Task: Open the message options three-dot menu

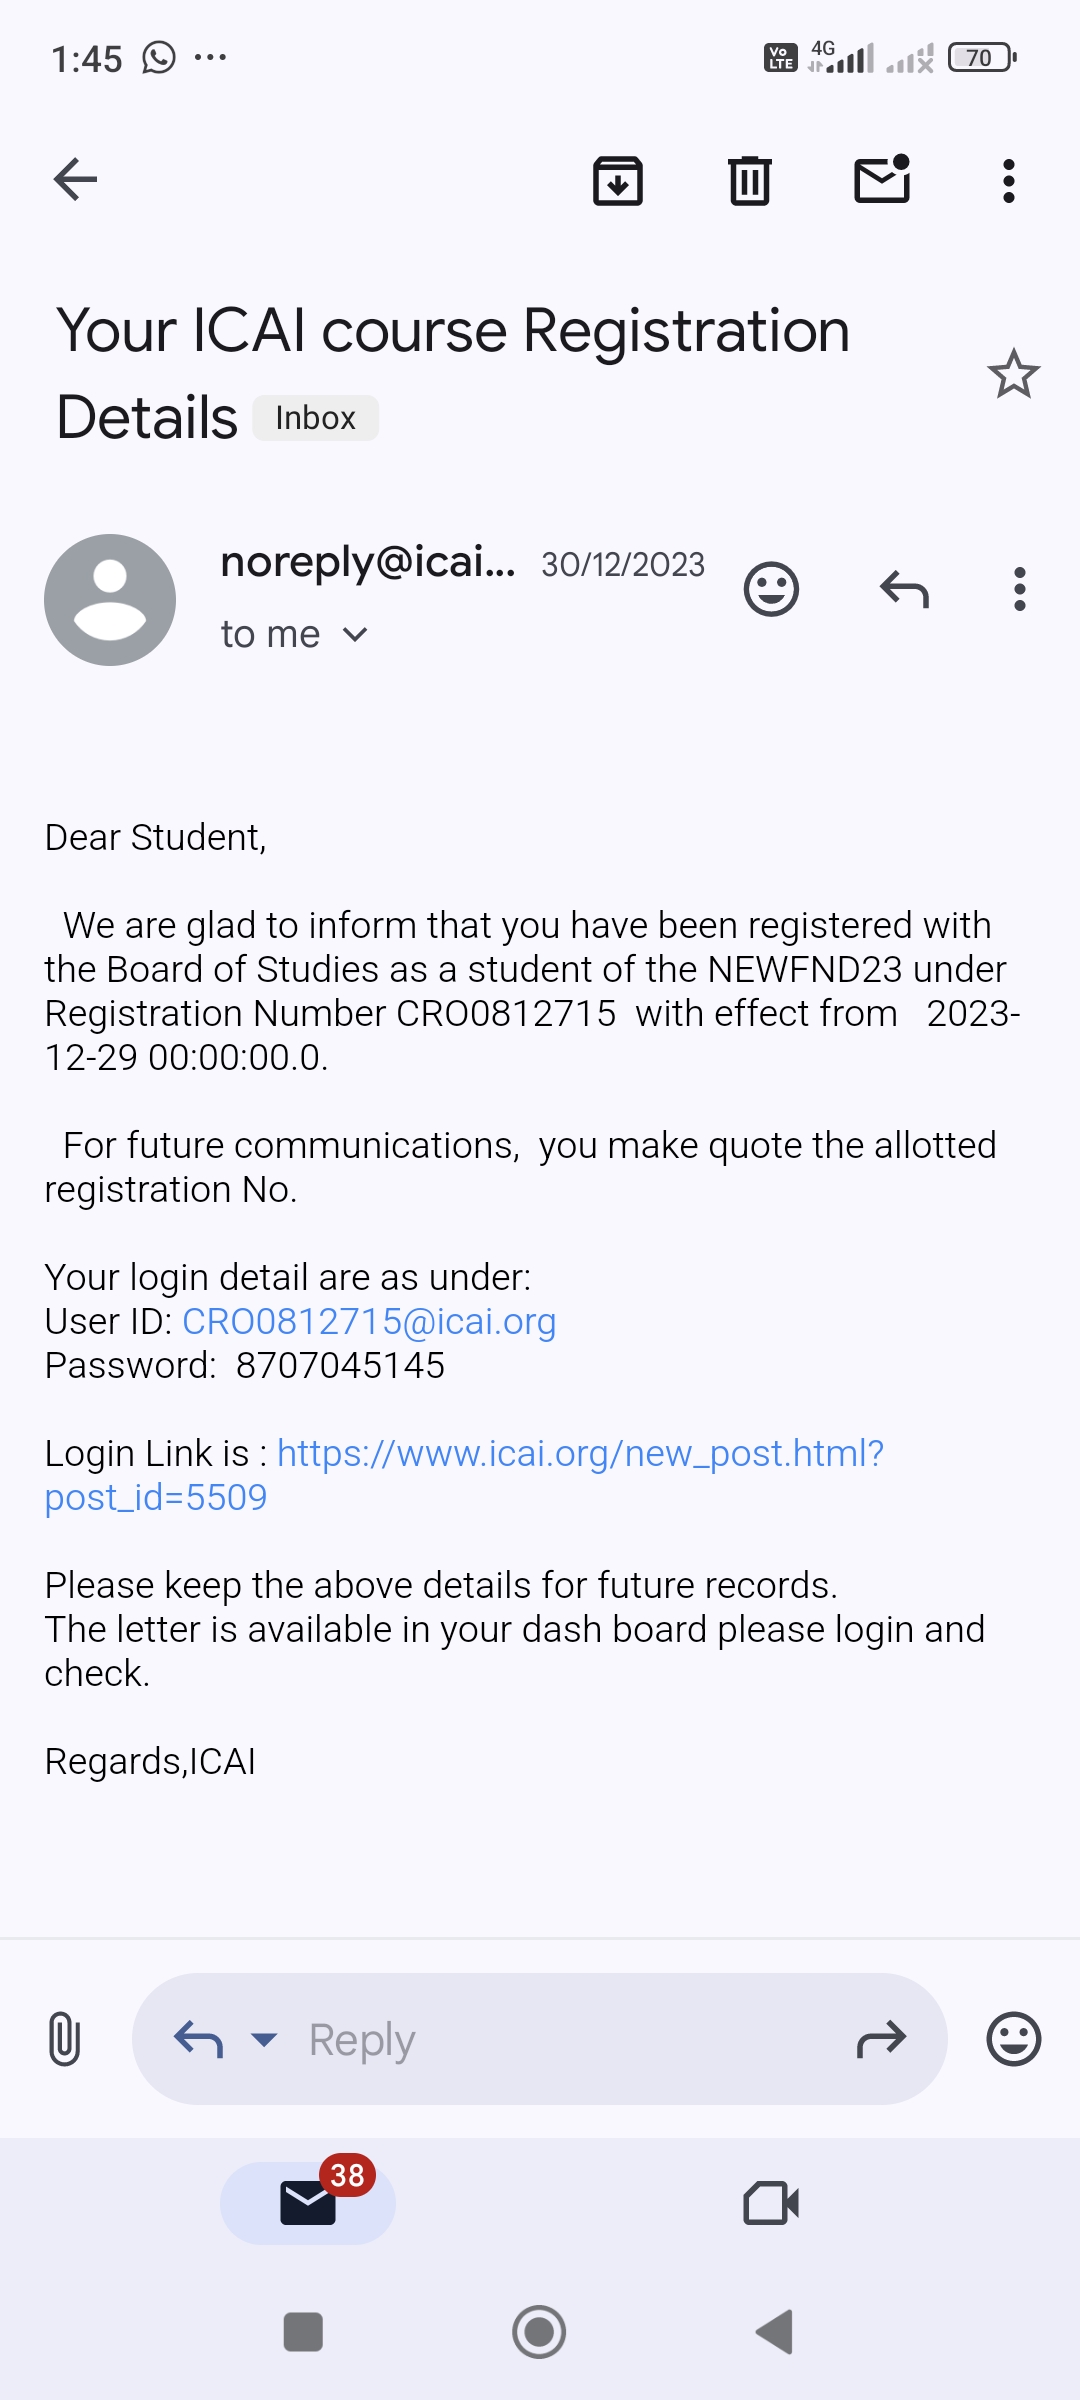Action: pos(1019,589)
